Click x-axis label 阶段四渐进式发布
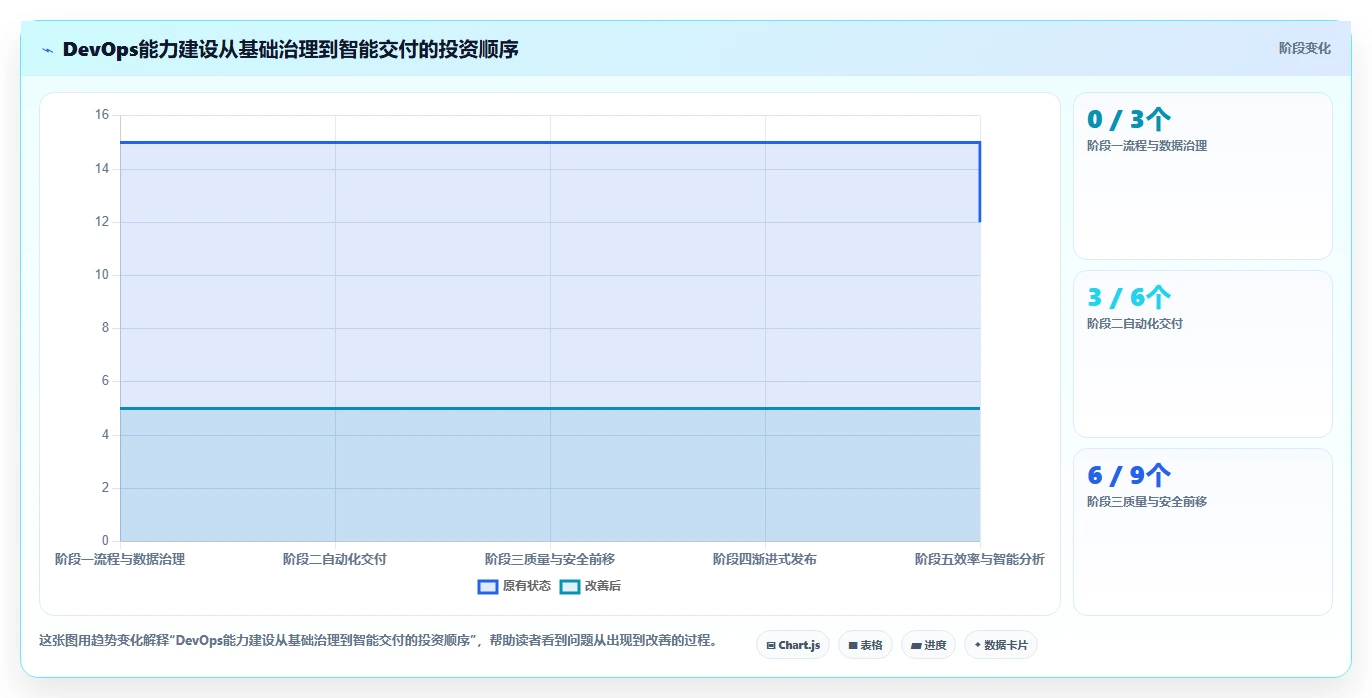 coord(765,559)
